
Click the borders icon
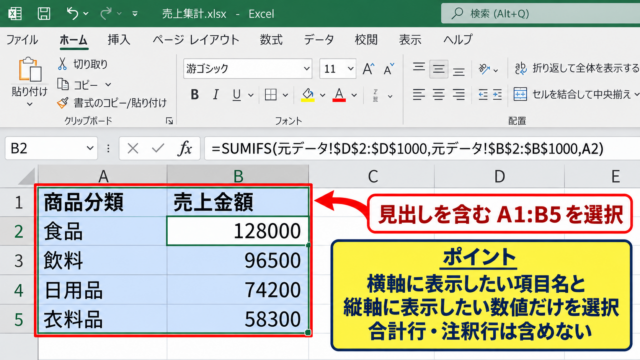(x=271, y=95)
